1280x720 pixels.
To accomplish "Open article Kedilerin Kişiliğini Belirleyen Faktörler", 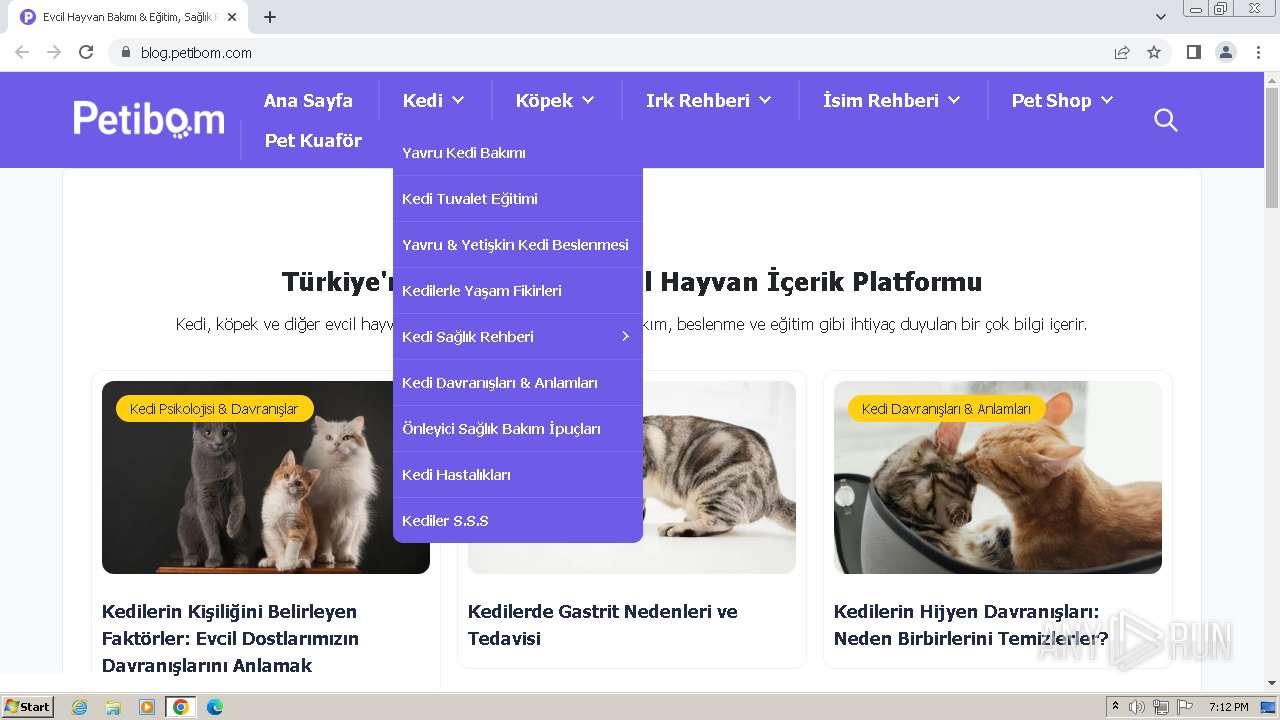I will [230, 638].
